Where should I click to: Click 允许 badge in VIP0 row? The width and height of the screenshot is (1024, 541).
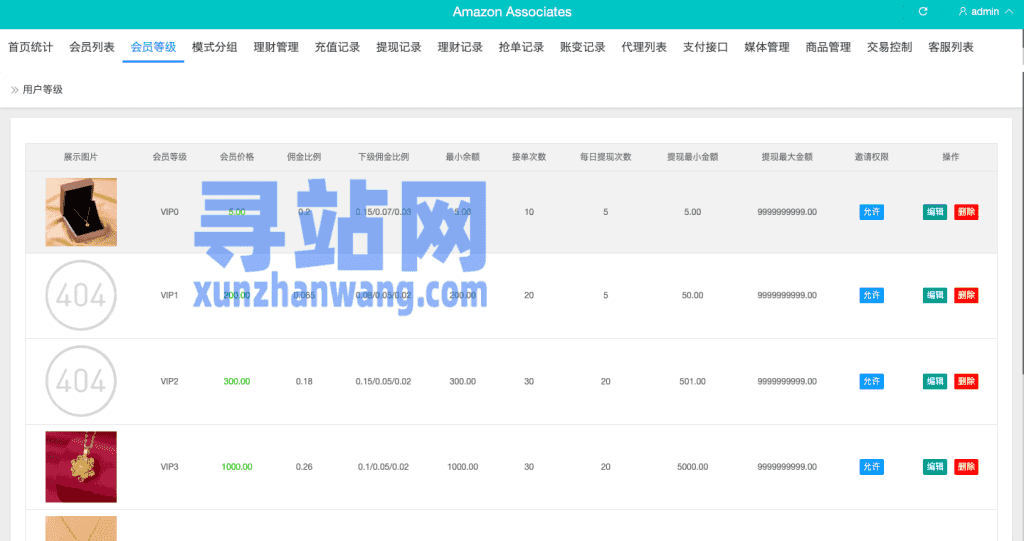[871, 212]
